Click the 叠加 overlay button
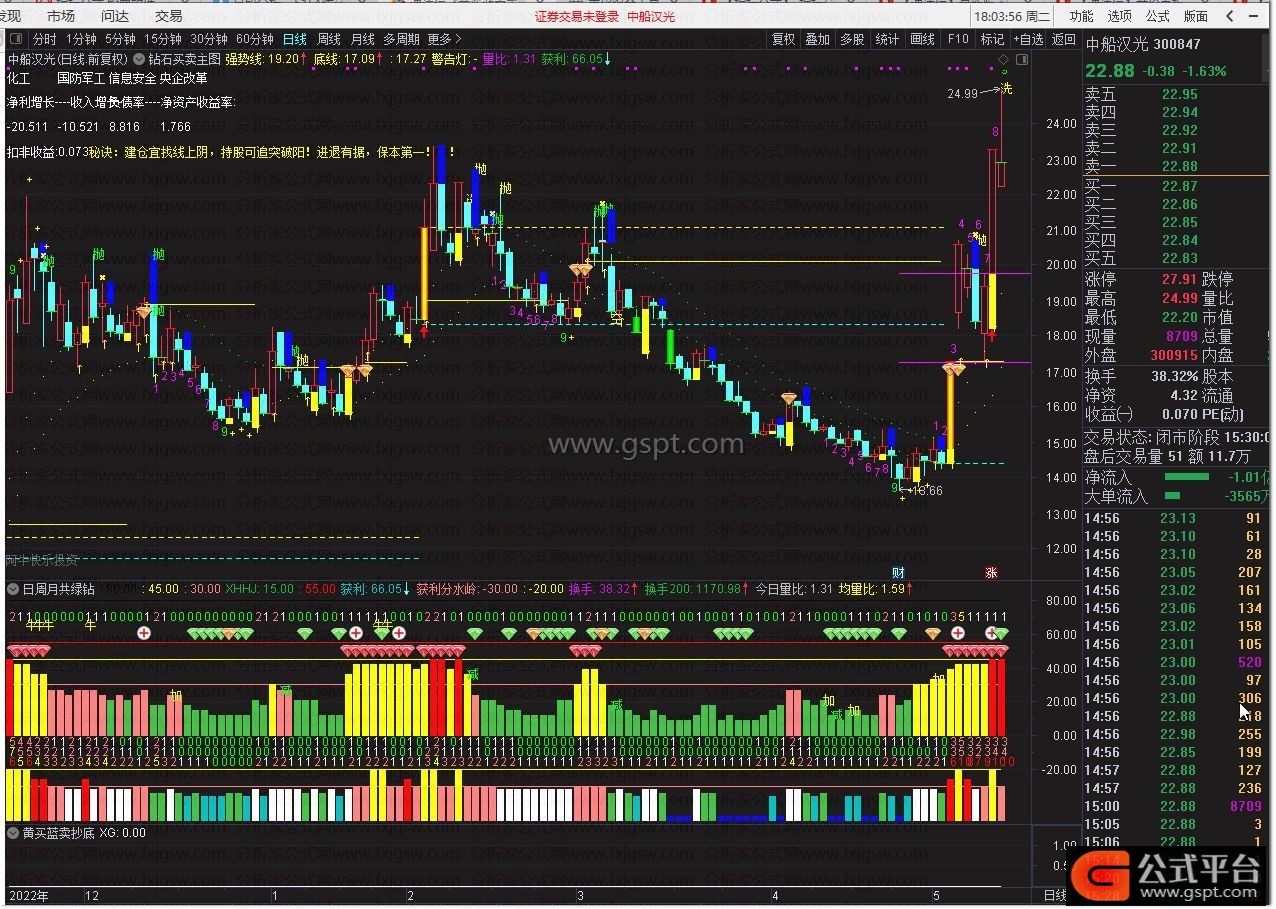This screenshot has height=909, width=1276. (x=817, y=40)
